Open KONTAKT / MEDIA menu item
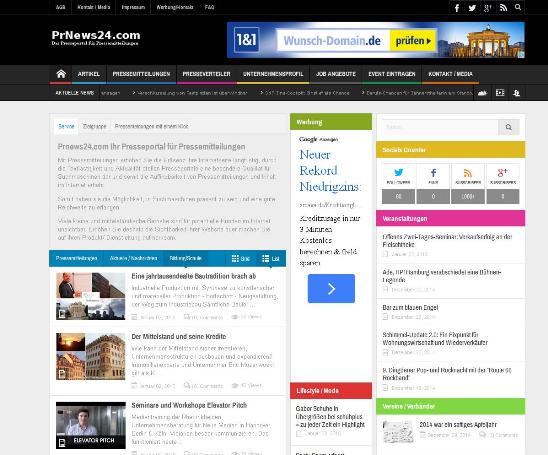The width and height of the screenshot is (548, 455). pyautogui.click(x=450, y=74)
